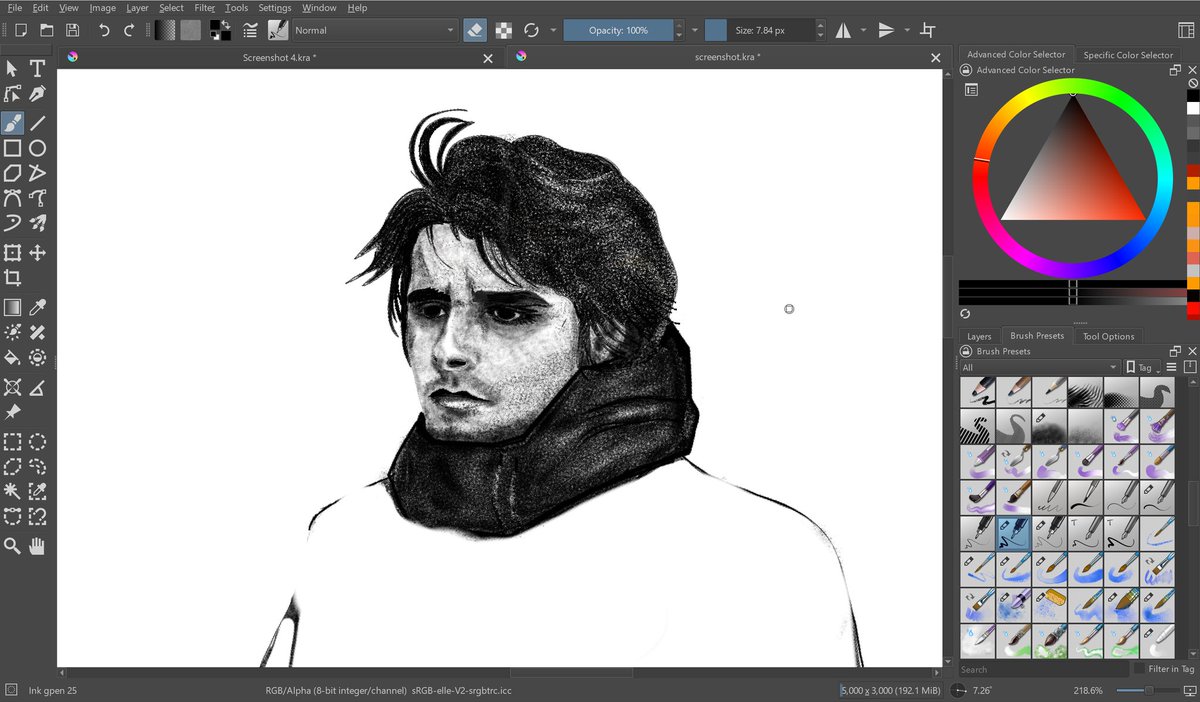Click the Redo arrow
The width and height of the screenshot is (1200, 702).
(129, 30)
